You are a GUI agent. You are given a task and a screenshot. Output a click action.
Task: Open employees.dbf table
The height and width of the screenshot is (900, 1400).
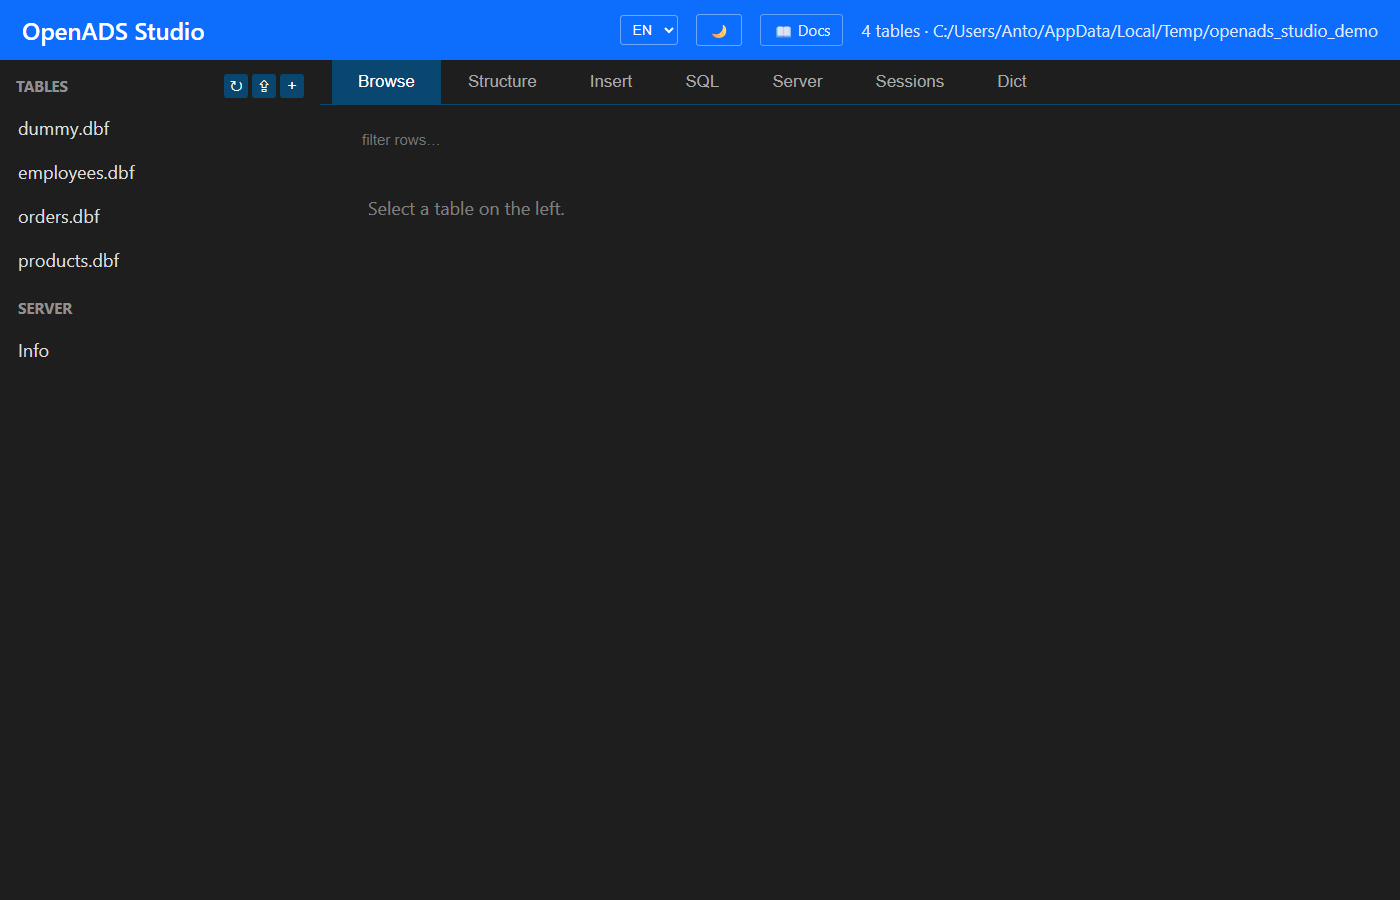click(160, 173)
